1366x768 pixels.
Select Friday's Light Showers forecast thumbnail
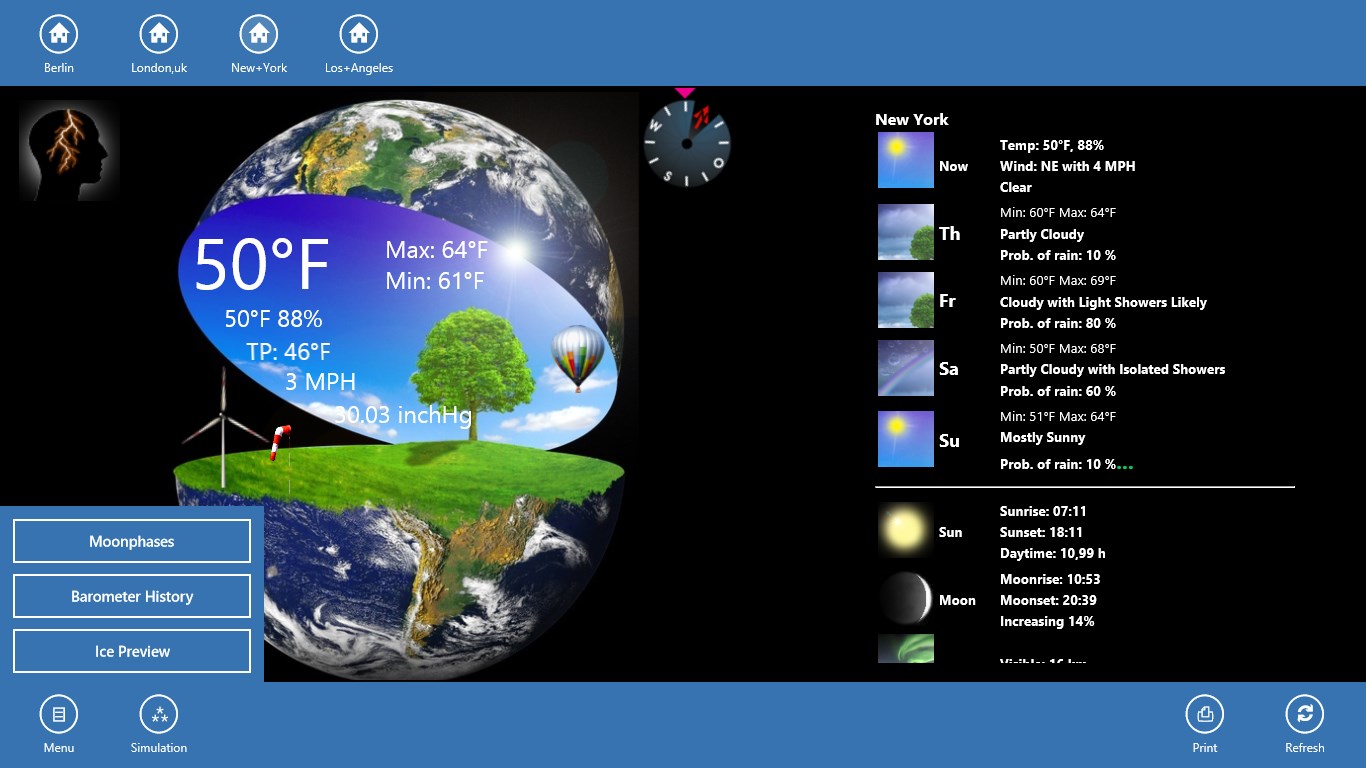coord(905,300)
